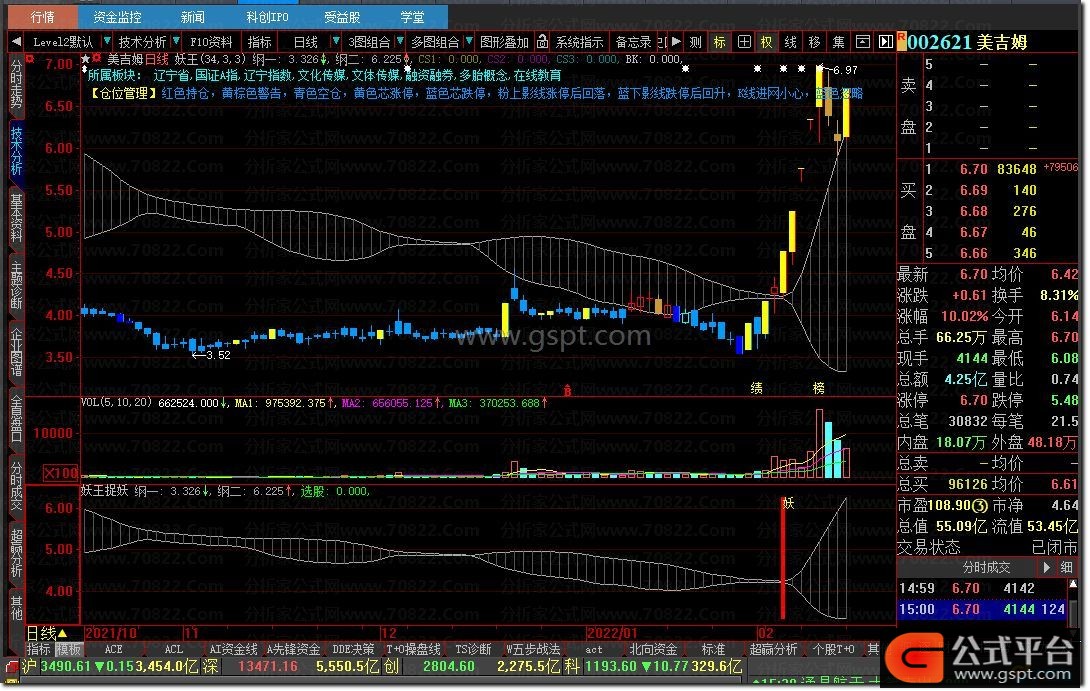Screen dimensions: 1090x691
Task: Toggle the 标 marker tool
Action: [719, 42]
